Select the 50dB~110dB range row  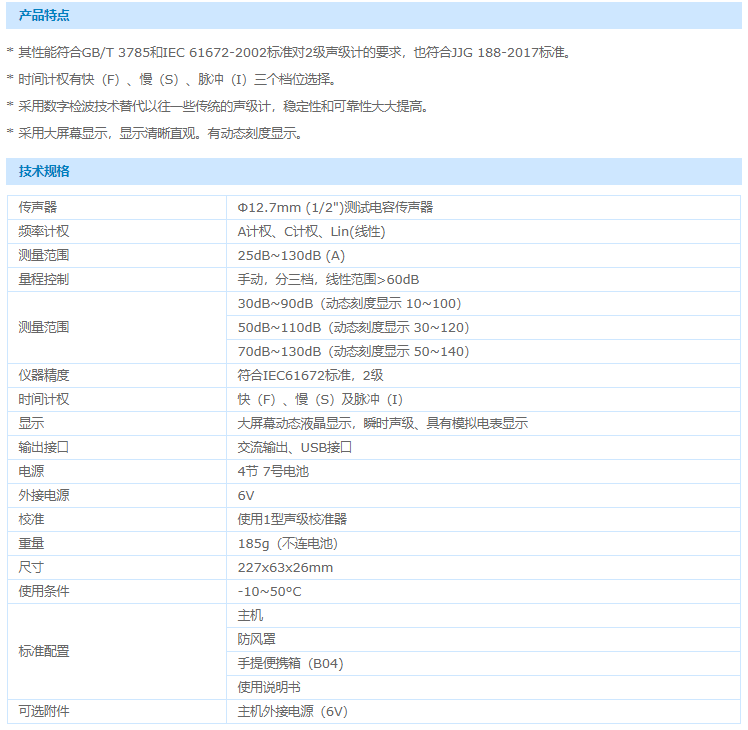pyautogui.click(x=353, y=327)
